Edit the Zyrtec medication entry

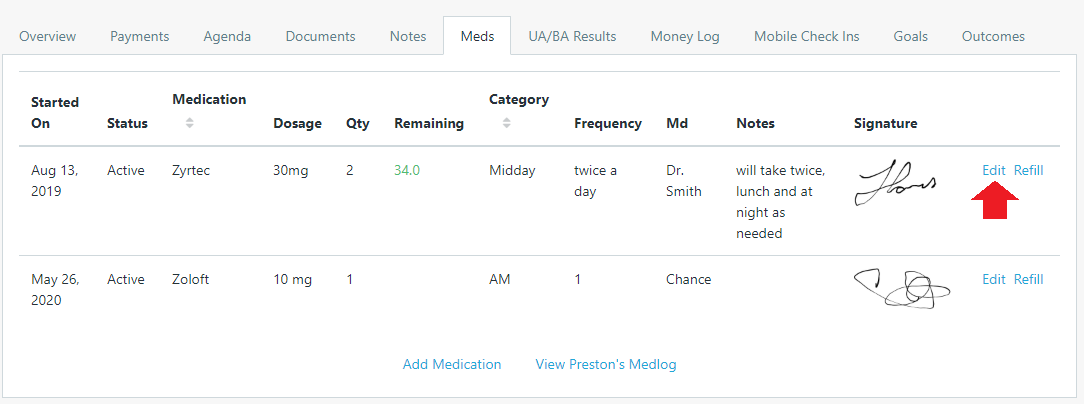coord(993,170)
